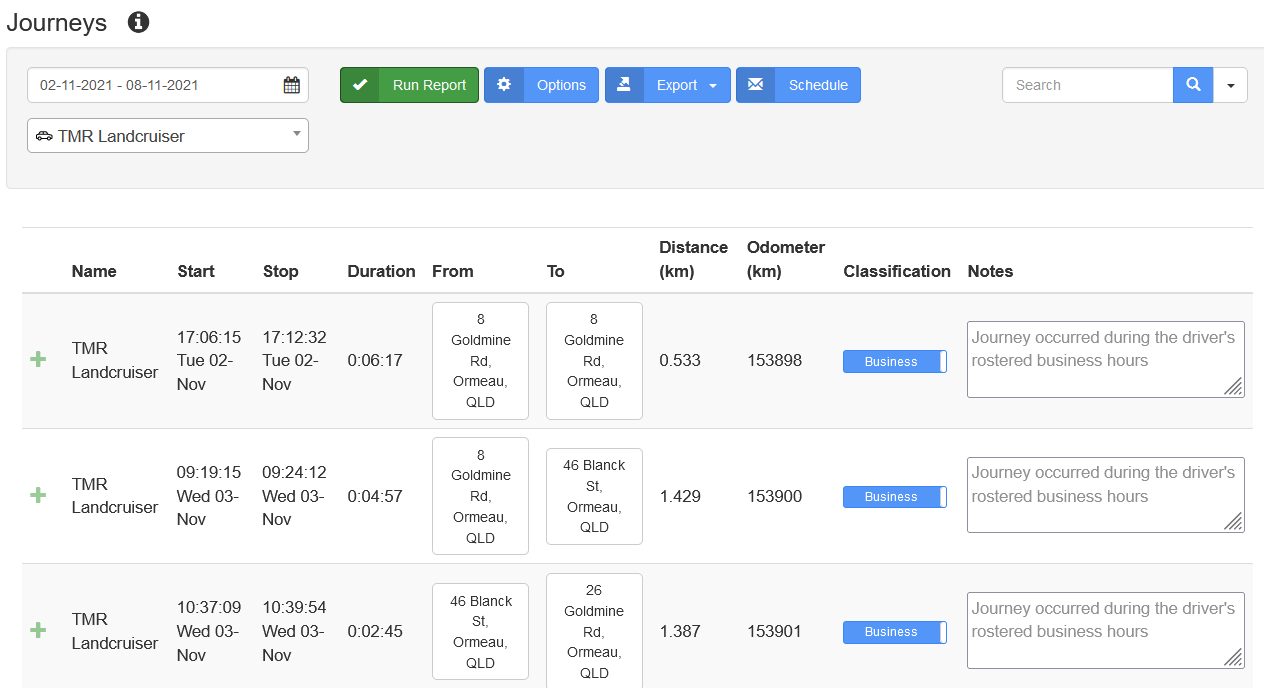Click the duration 0:06:17

(x=375, y=360)
